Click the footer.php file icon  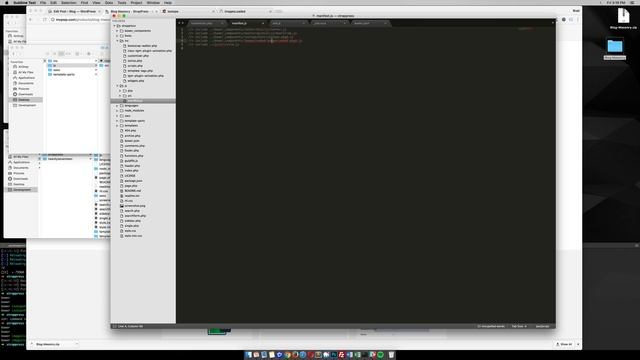[x=122, y=151]
